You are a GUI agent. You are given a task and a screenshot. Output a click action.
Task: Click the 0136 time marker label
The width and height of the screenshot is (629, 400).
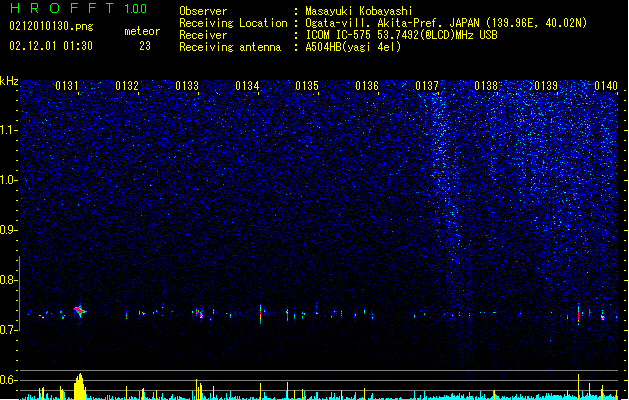[x=367, y=86]
